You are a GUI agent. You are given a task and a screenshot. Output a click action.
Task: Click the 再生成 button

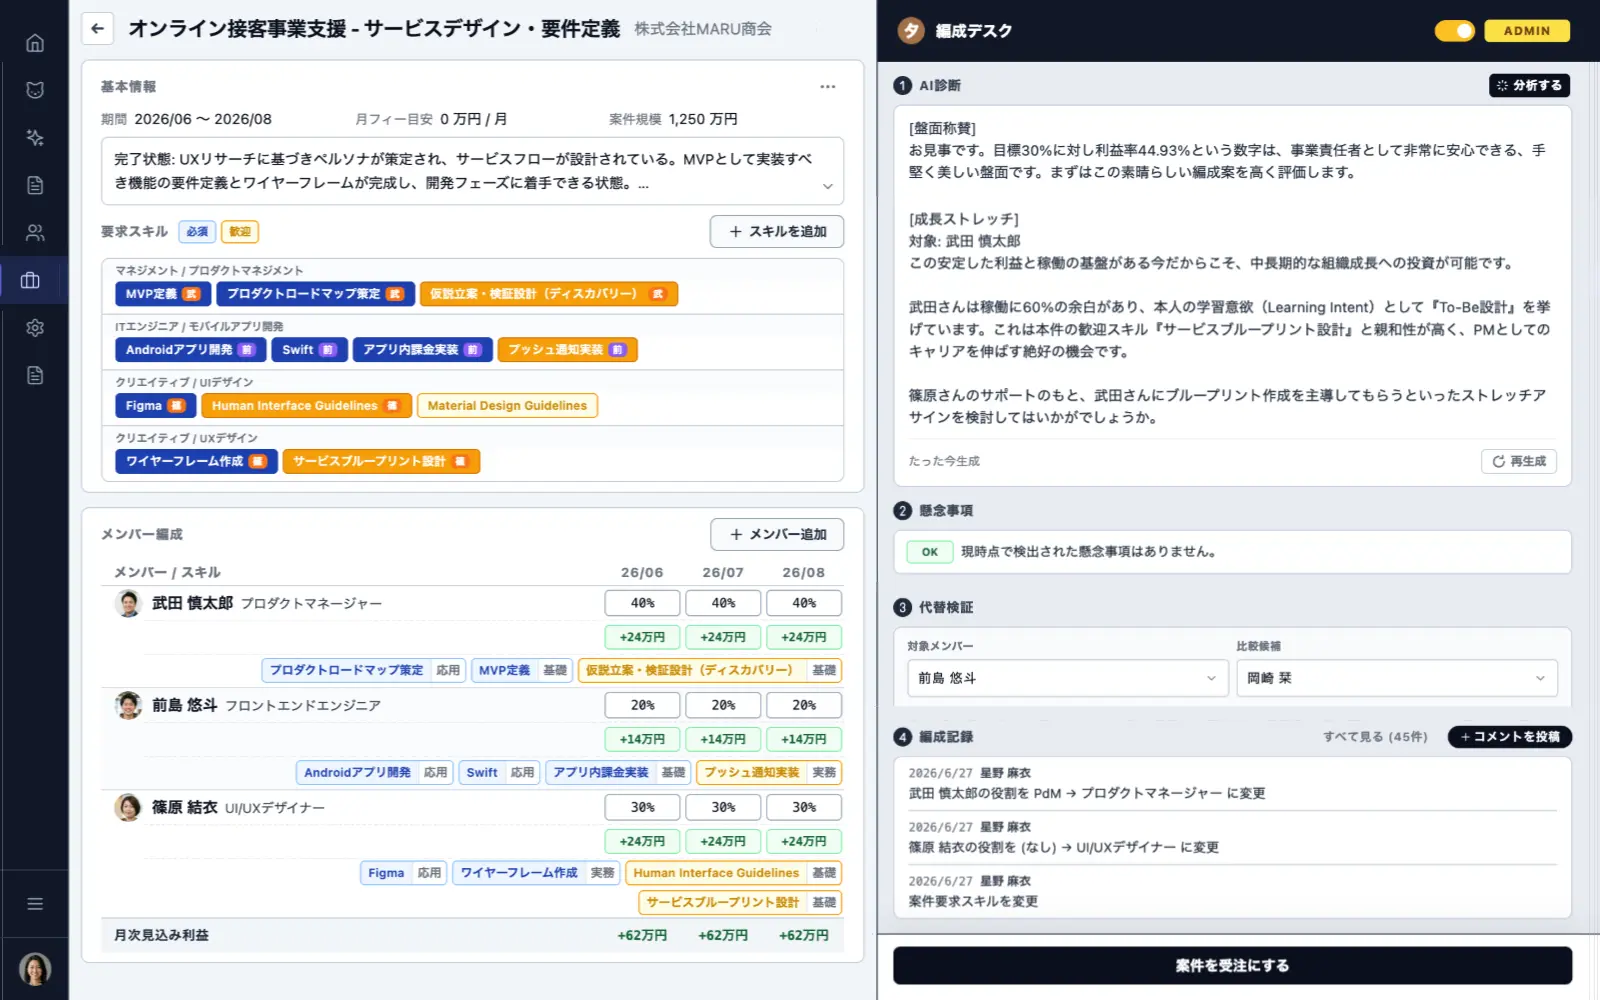[x=1519, y=461]
